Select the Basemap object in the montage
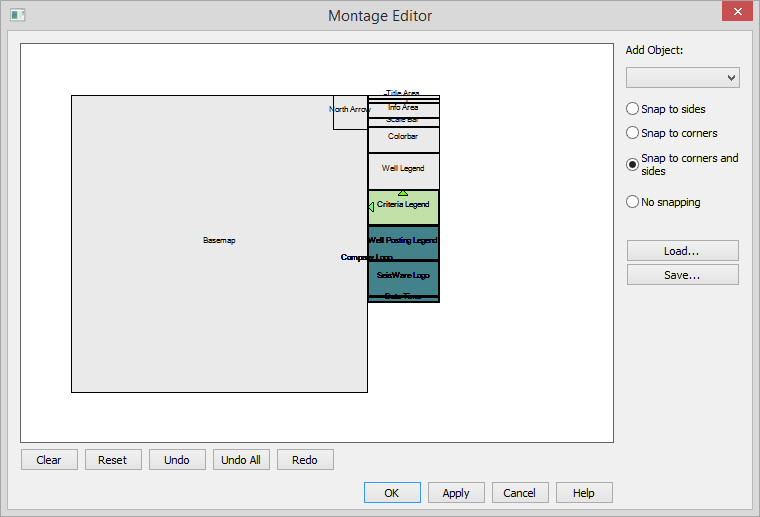The image size is (760, 517). pyautogui.click(x=219, y=241)
